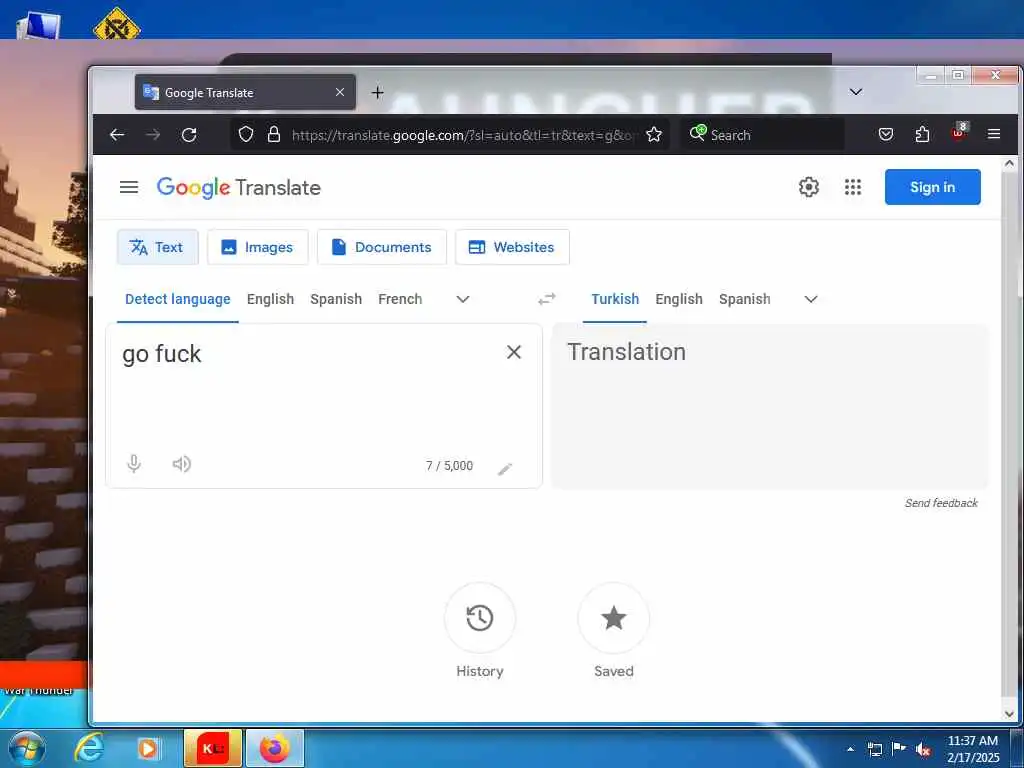The image size is (1024, 768).
Task: Switch to Images translation
Action: point(257,247)
